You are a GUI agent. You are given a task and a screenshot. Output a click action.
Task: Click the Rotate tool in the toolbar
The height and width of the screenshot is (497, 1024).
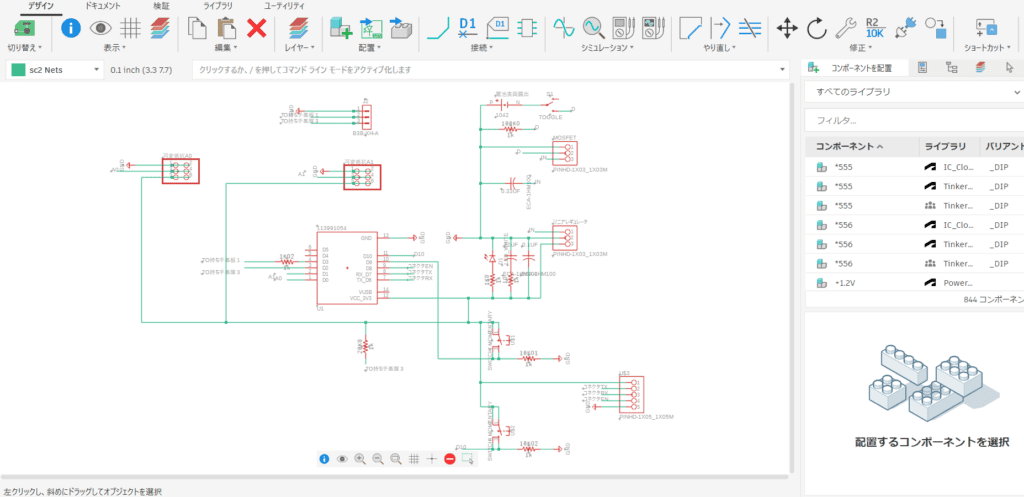[x=816, y=27]
